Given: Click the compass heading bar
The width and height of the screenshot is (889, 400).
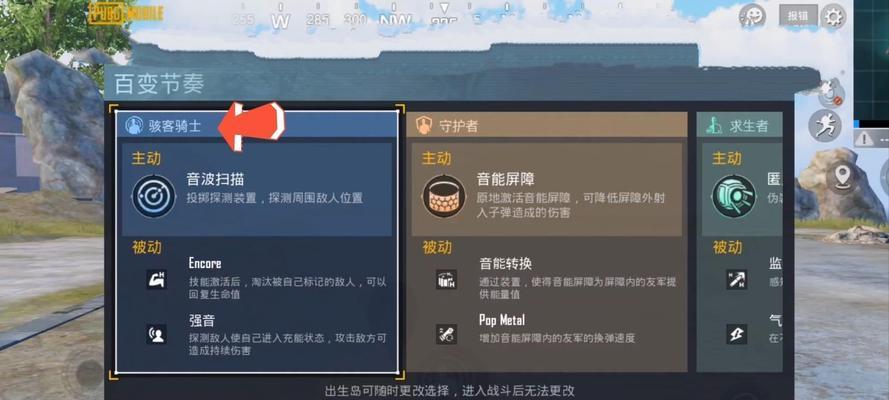Looking at the screenshot, I should click(363, 19).
